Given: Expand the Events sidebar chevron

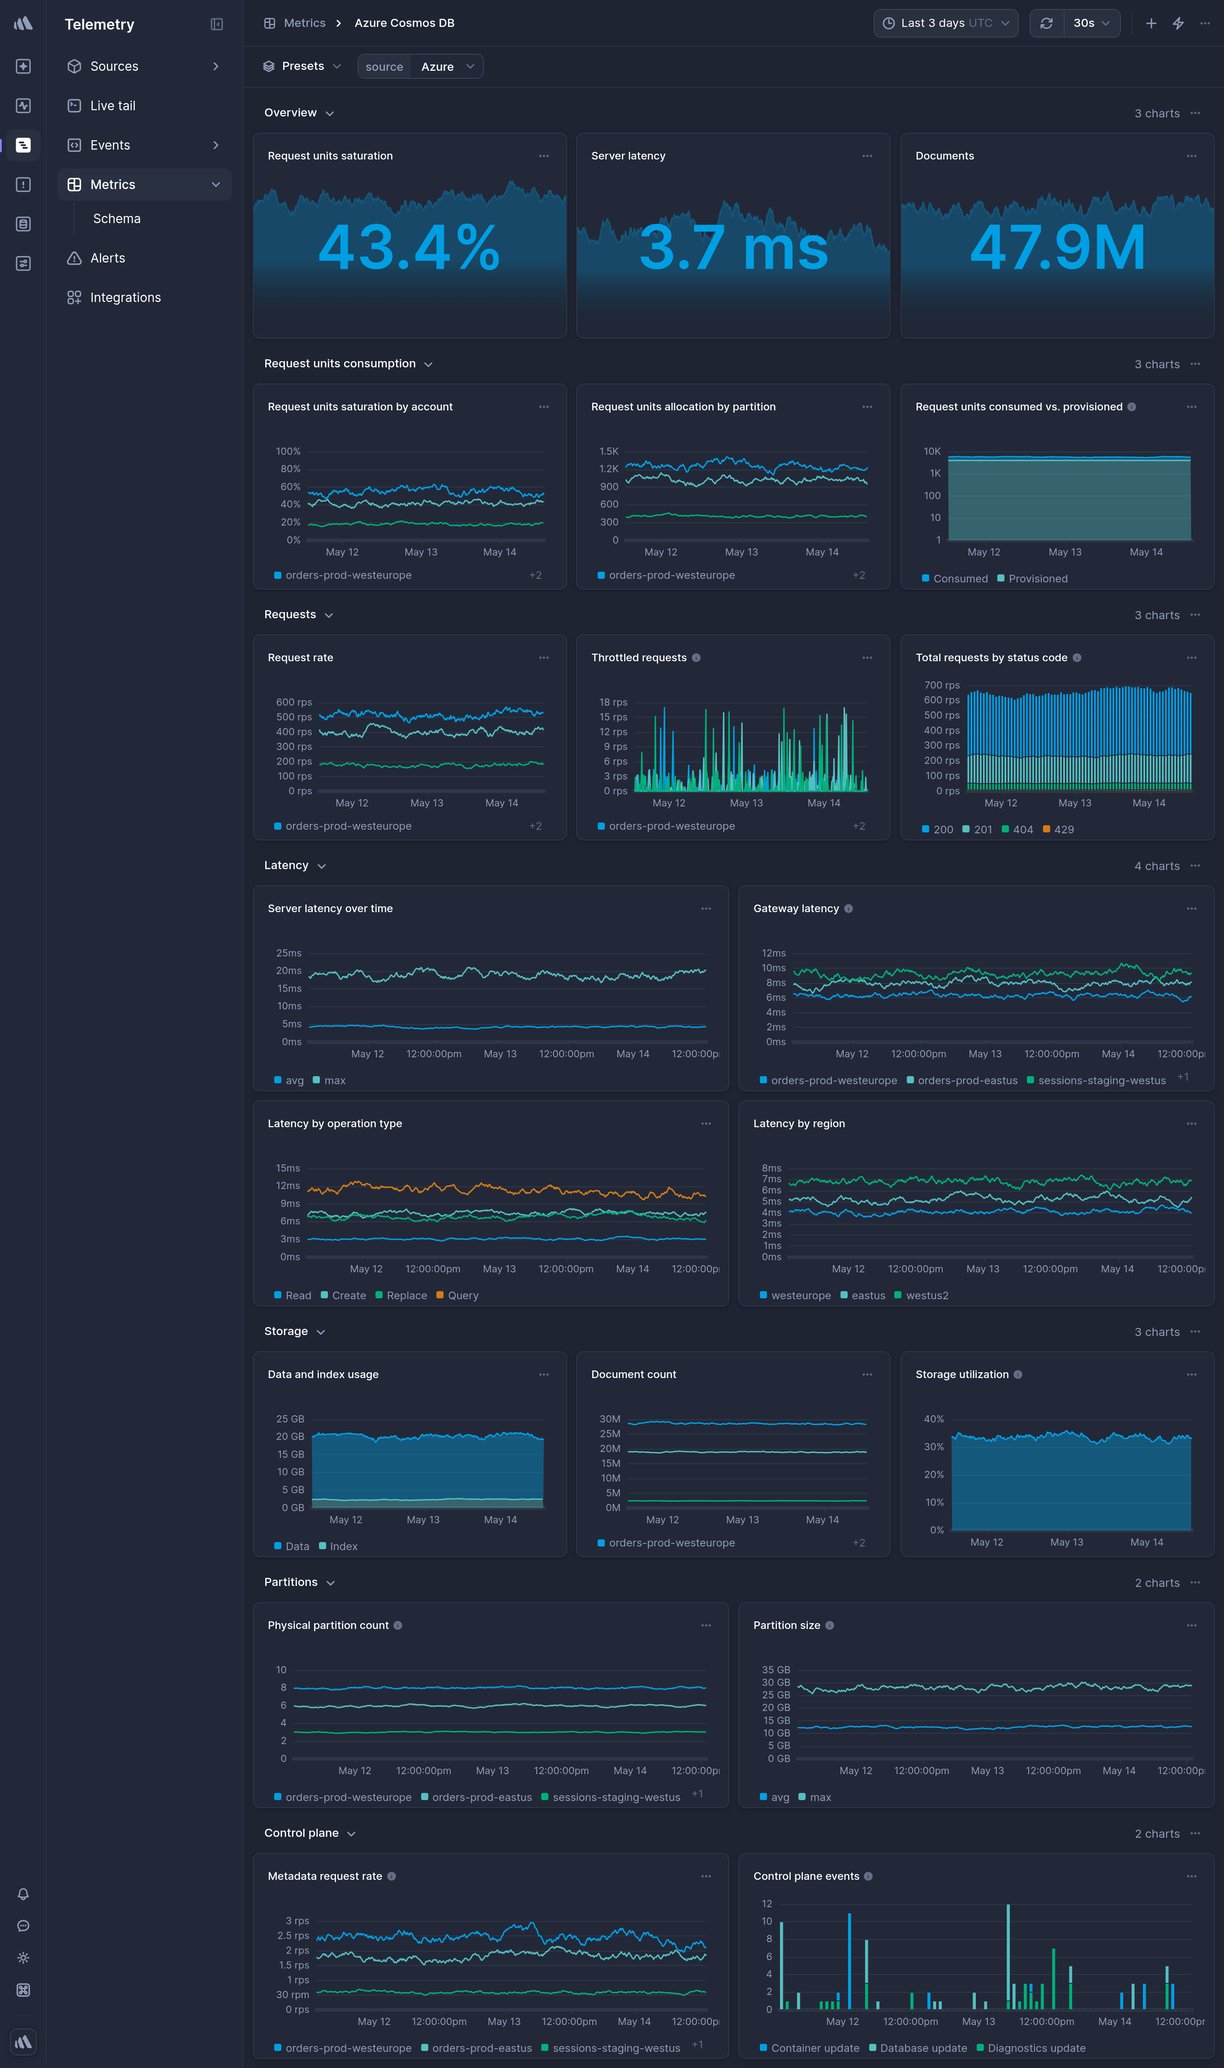Looking at the screenshot, I should pyautogui.click(x=216, y=146).
